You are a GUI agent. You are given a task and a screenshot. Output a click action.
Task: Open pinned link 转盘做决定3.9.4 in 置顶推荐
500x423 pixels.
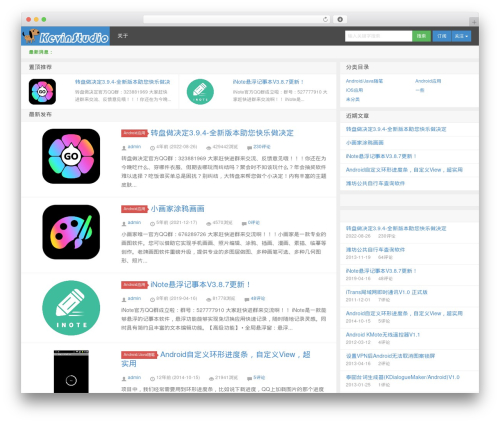[123, 82]
